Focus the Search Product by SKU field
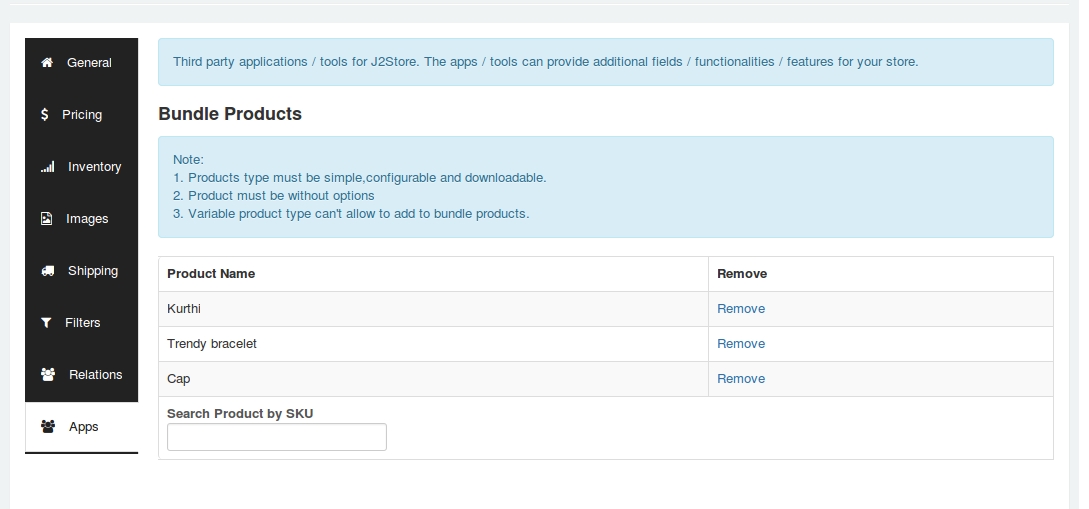Image resolution: width=1089 pixels, height=509 pixels. [x=276, y=437]
